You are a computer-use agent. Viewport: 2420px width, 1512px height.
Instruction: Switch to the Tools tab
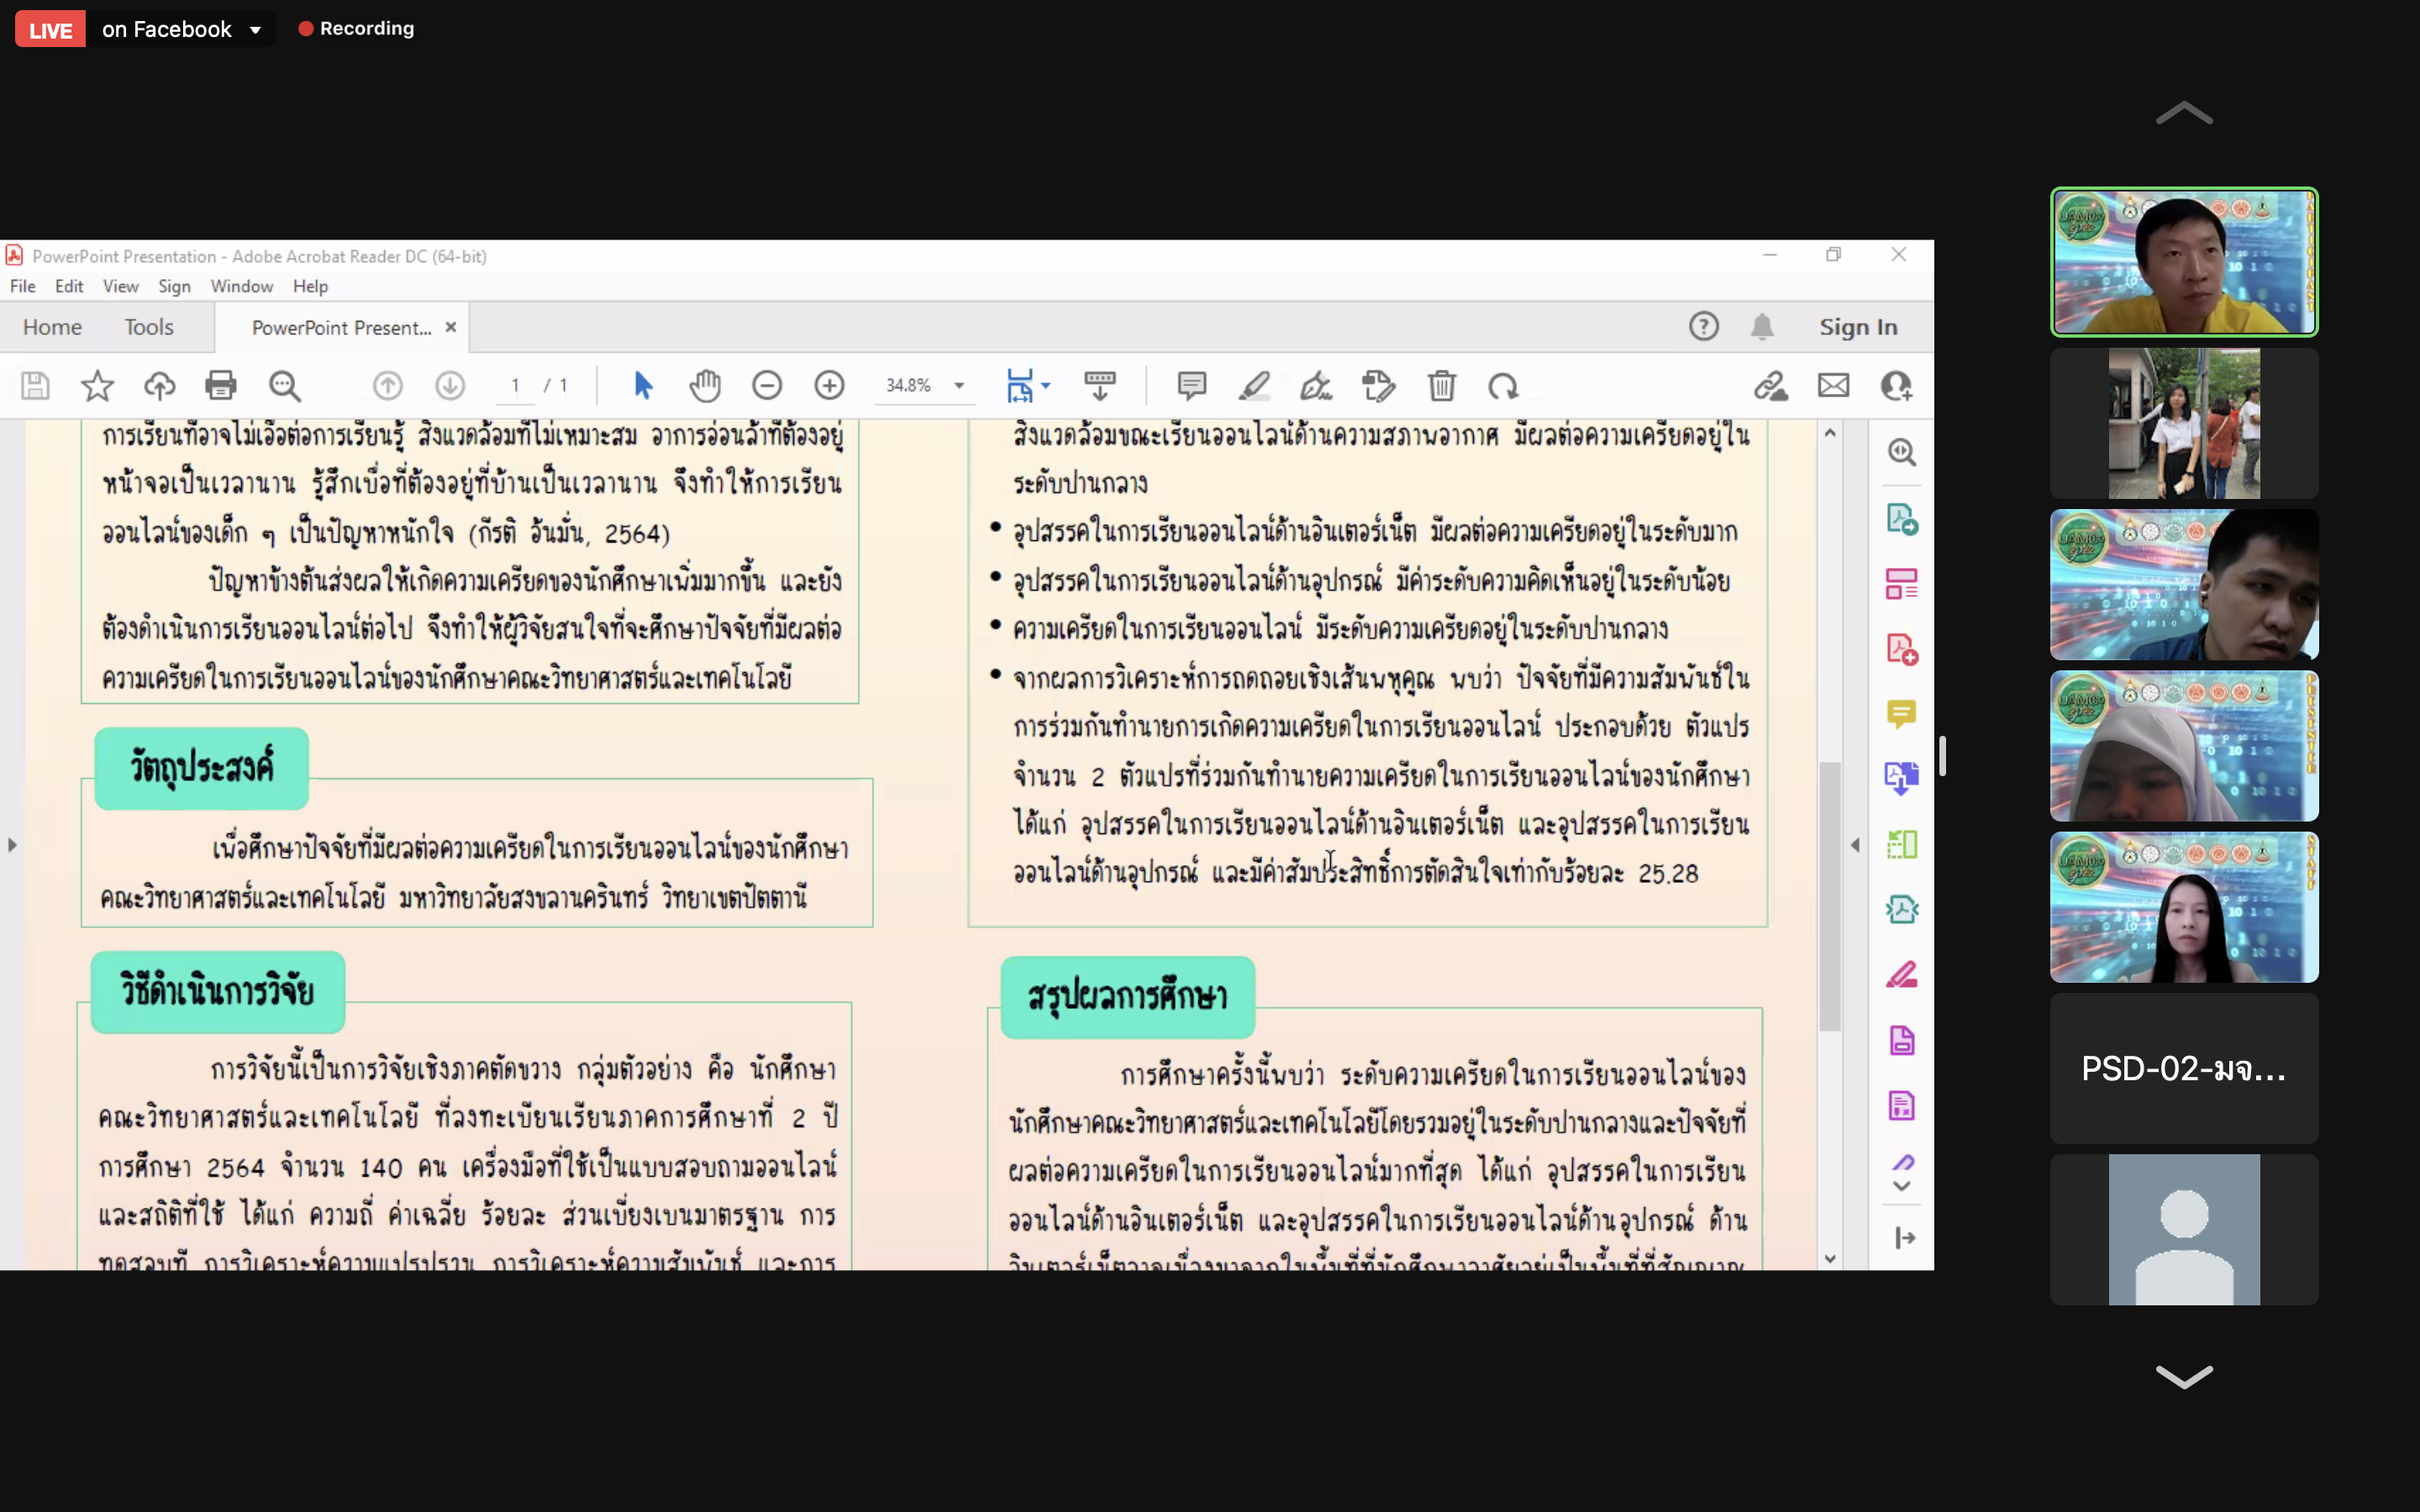click(x=149, y=327)
